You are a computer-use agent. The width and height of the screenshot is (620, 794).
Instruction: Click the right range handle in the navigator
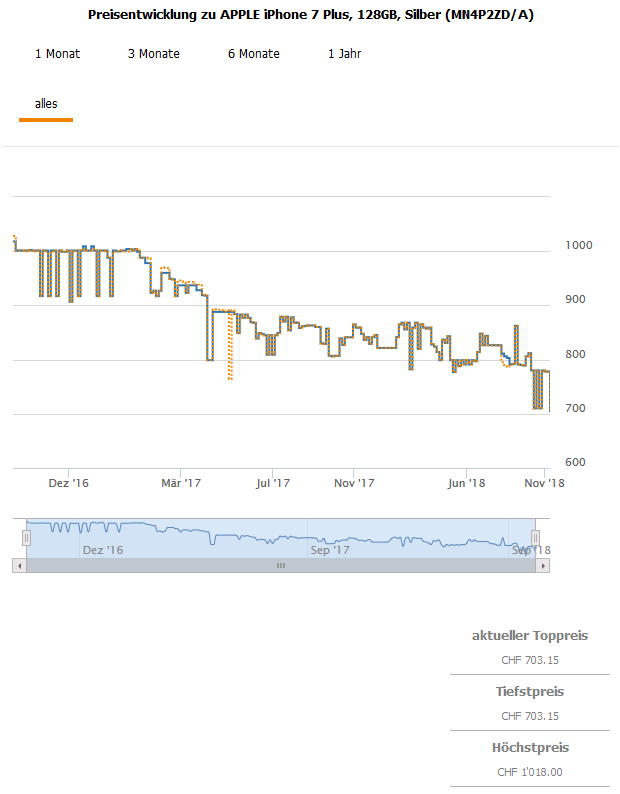pos(535,538)
